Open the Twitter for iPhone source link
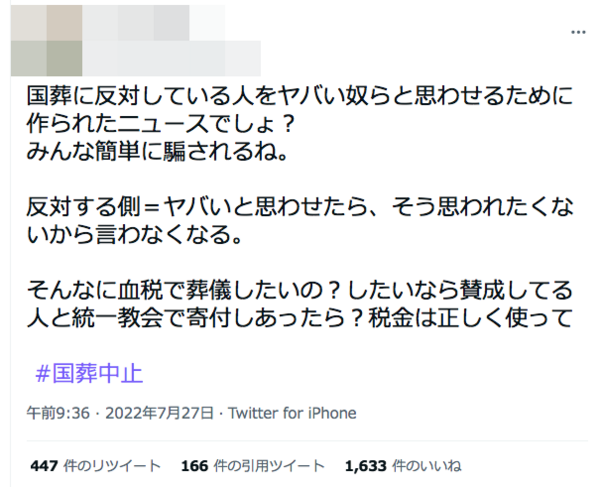 292,413
